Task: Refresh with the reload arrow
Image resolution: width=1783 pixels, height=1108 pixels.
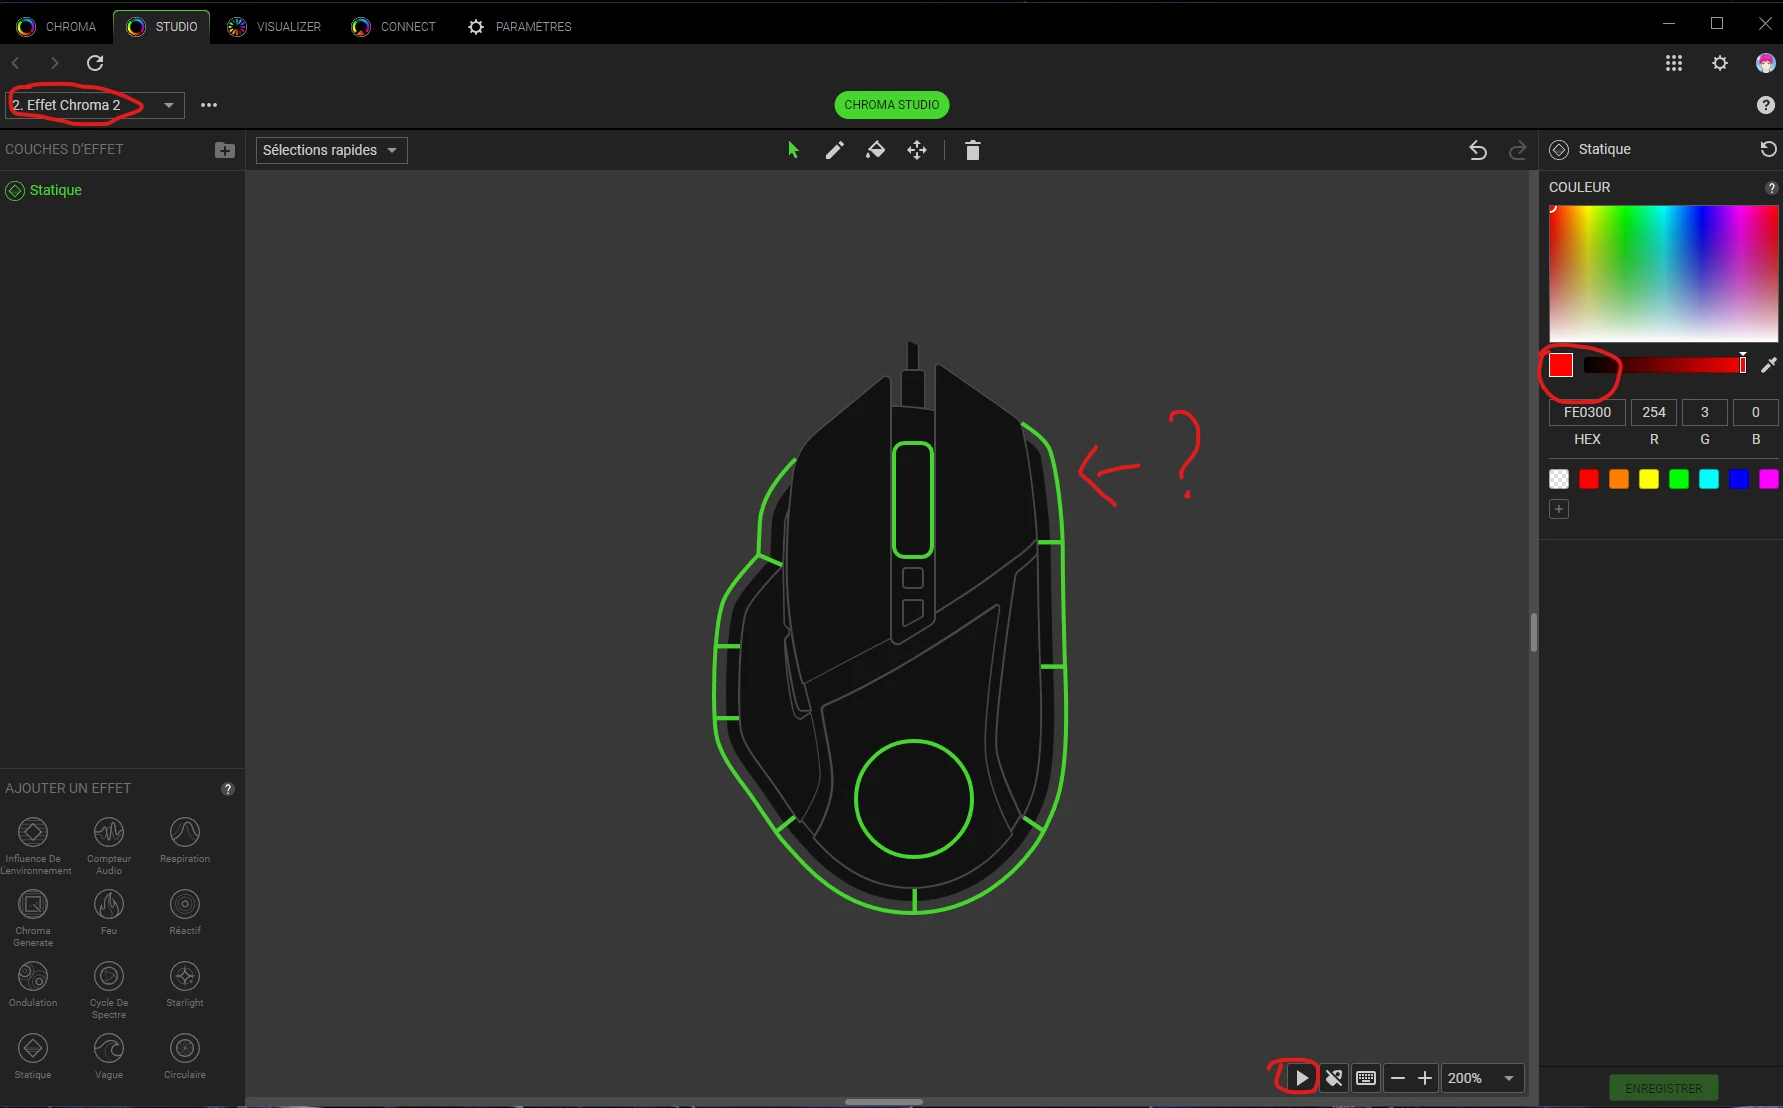Action: click(95, 63)
